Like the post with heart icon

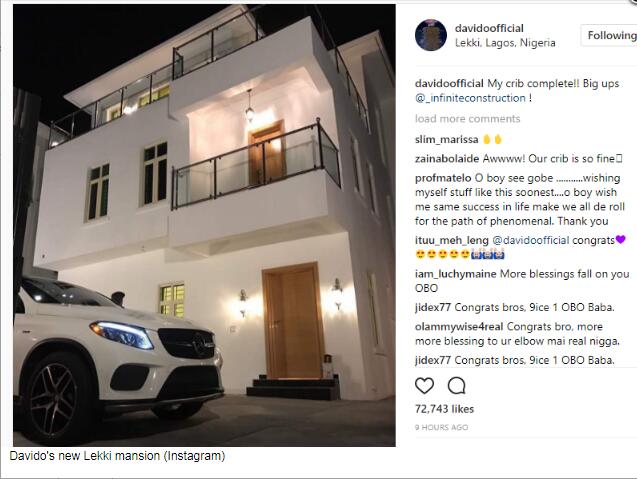coord(425,386)
